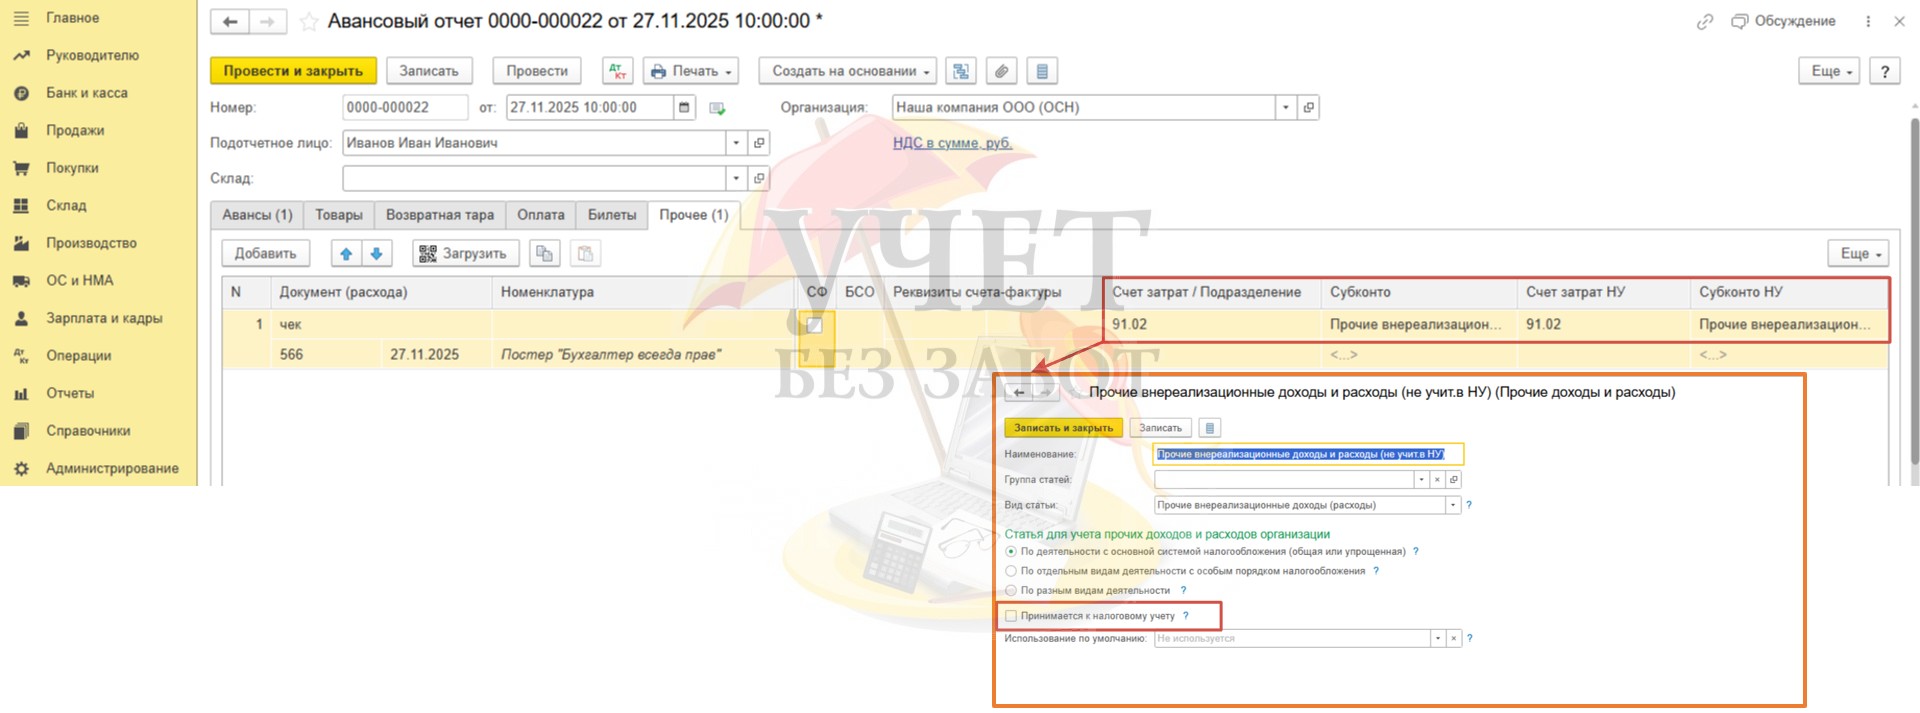
Task: Click the Наименование field in the popup
Action: pos(1308,454)
